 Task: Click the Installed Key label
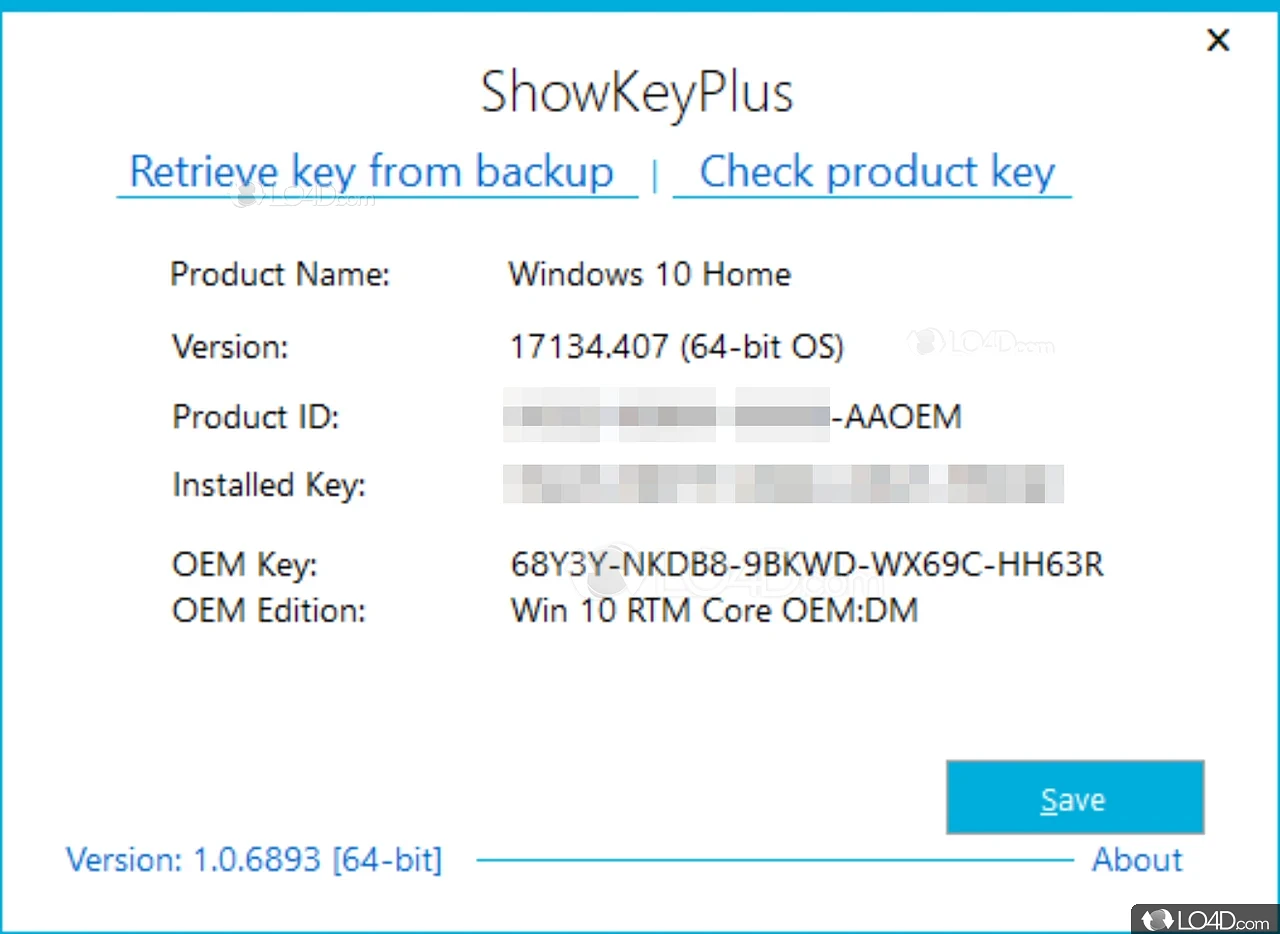pos(269,485)
